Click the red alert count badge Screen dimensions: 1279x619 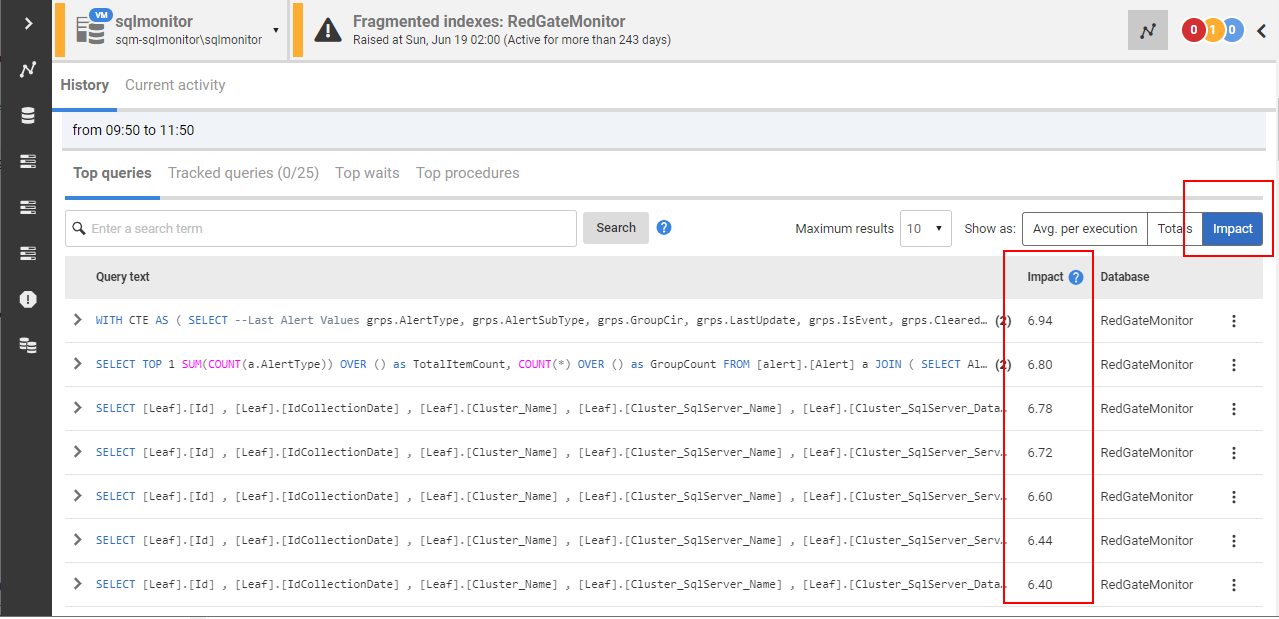coord(1192,31)
